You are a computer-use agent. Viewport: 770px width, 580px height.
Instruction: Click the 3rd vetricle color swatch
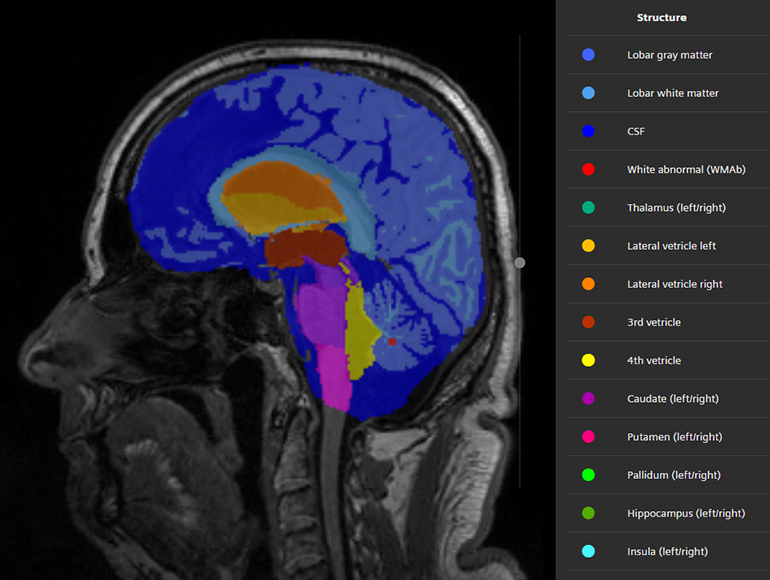pos(588,322)
